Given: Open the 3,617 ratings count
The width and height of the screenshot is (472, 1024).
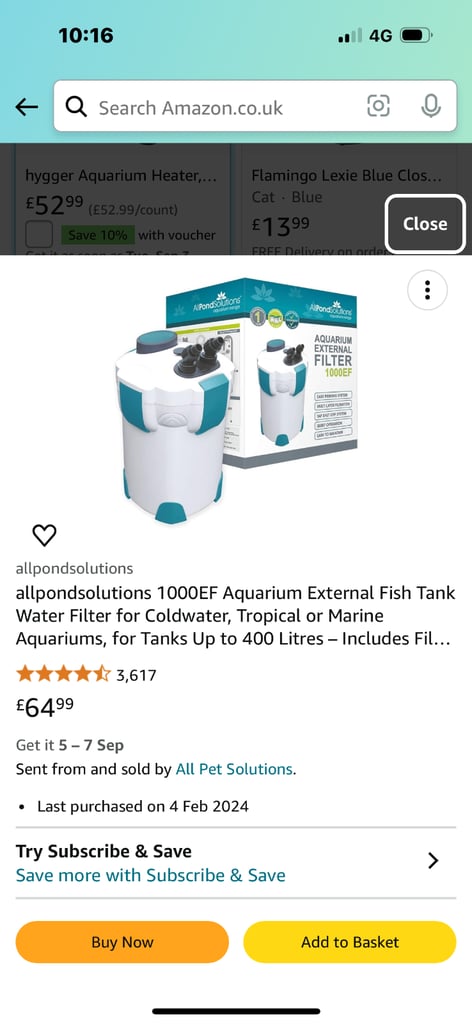Looking at the screenshot, I should 136,675.
